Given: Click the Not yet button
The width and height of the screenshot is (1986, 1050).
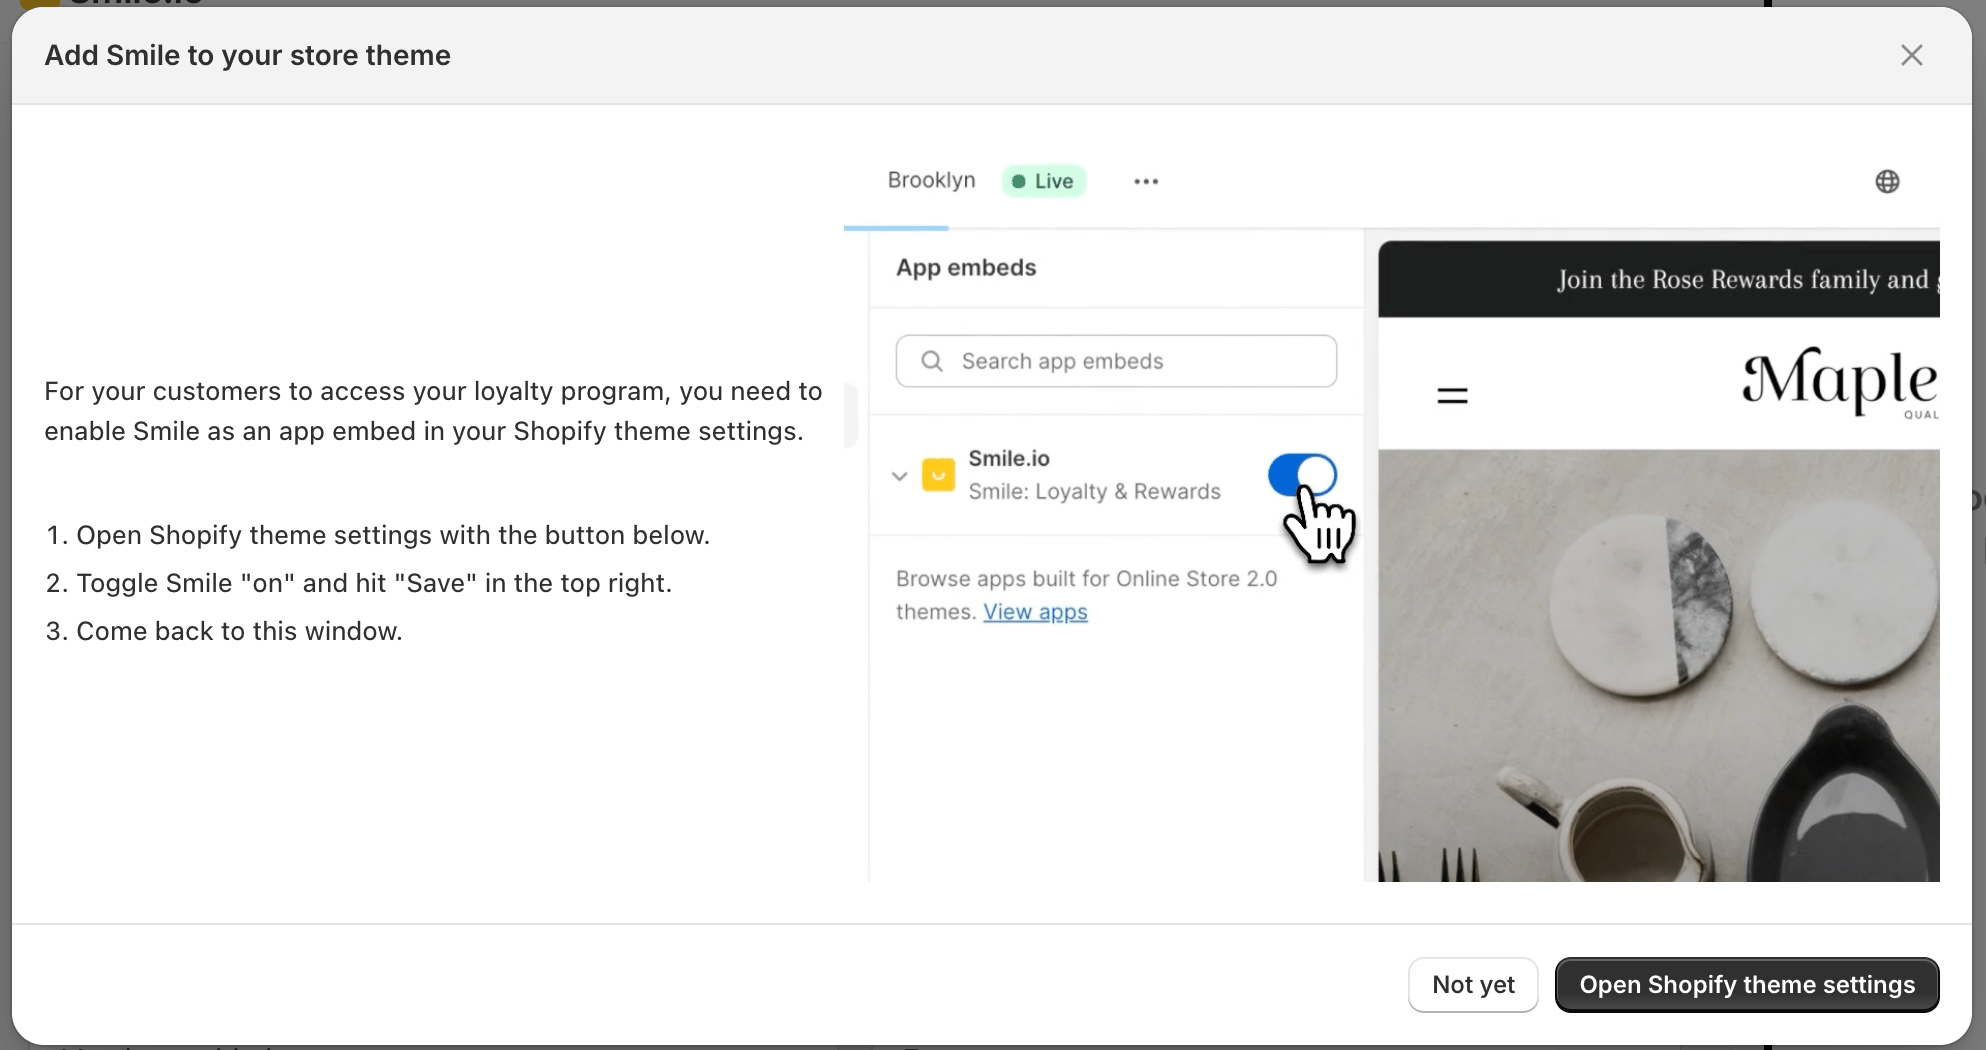Looking at the screenshot, I should coord(1473,985).
